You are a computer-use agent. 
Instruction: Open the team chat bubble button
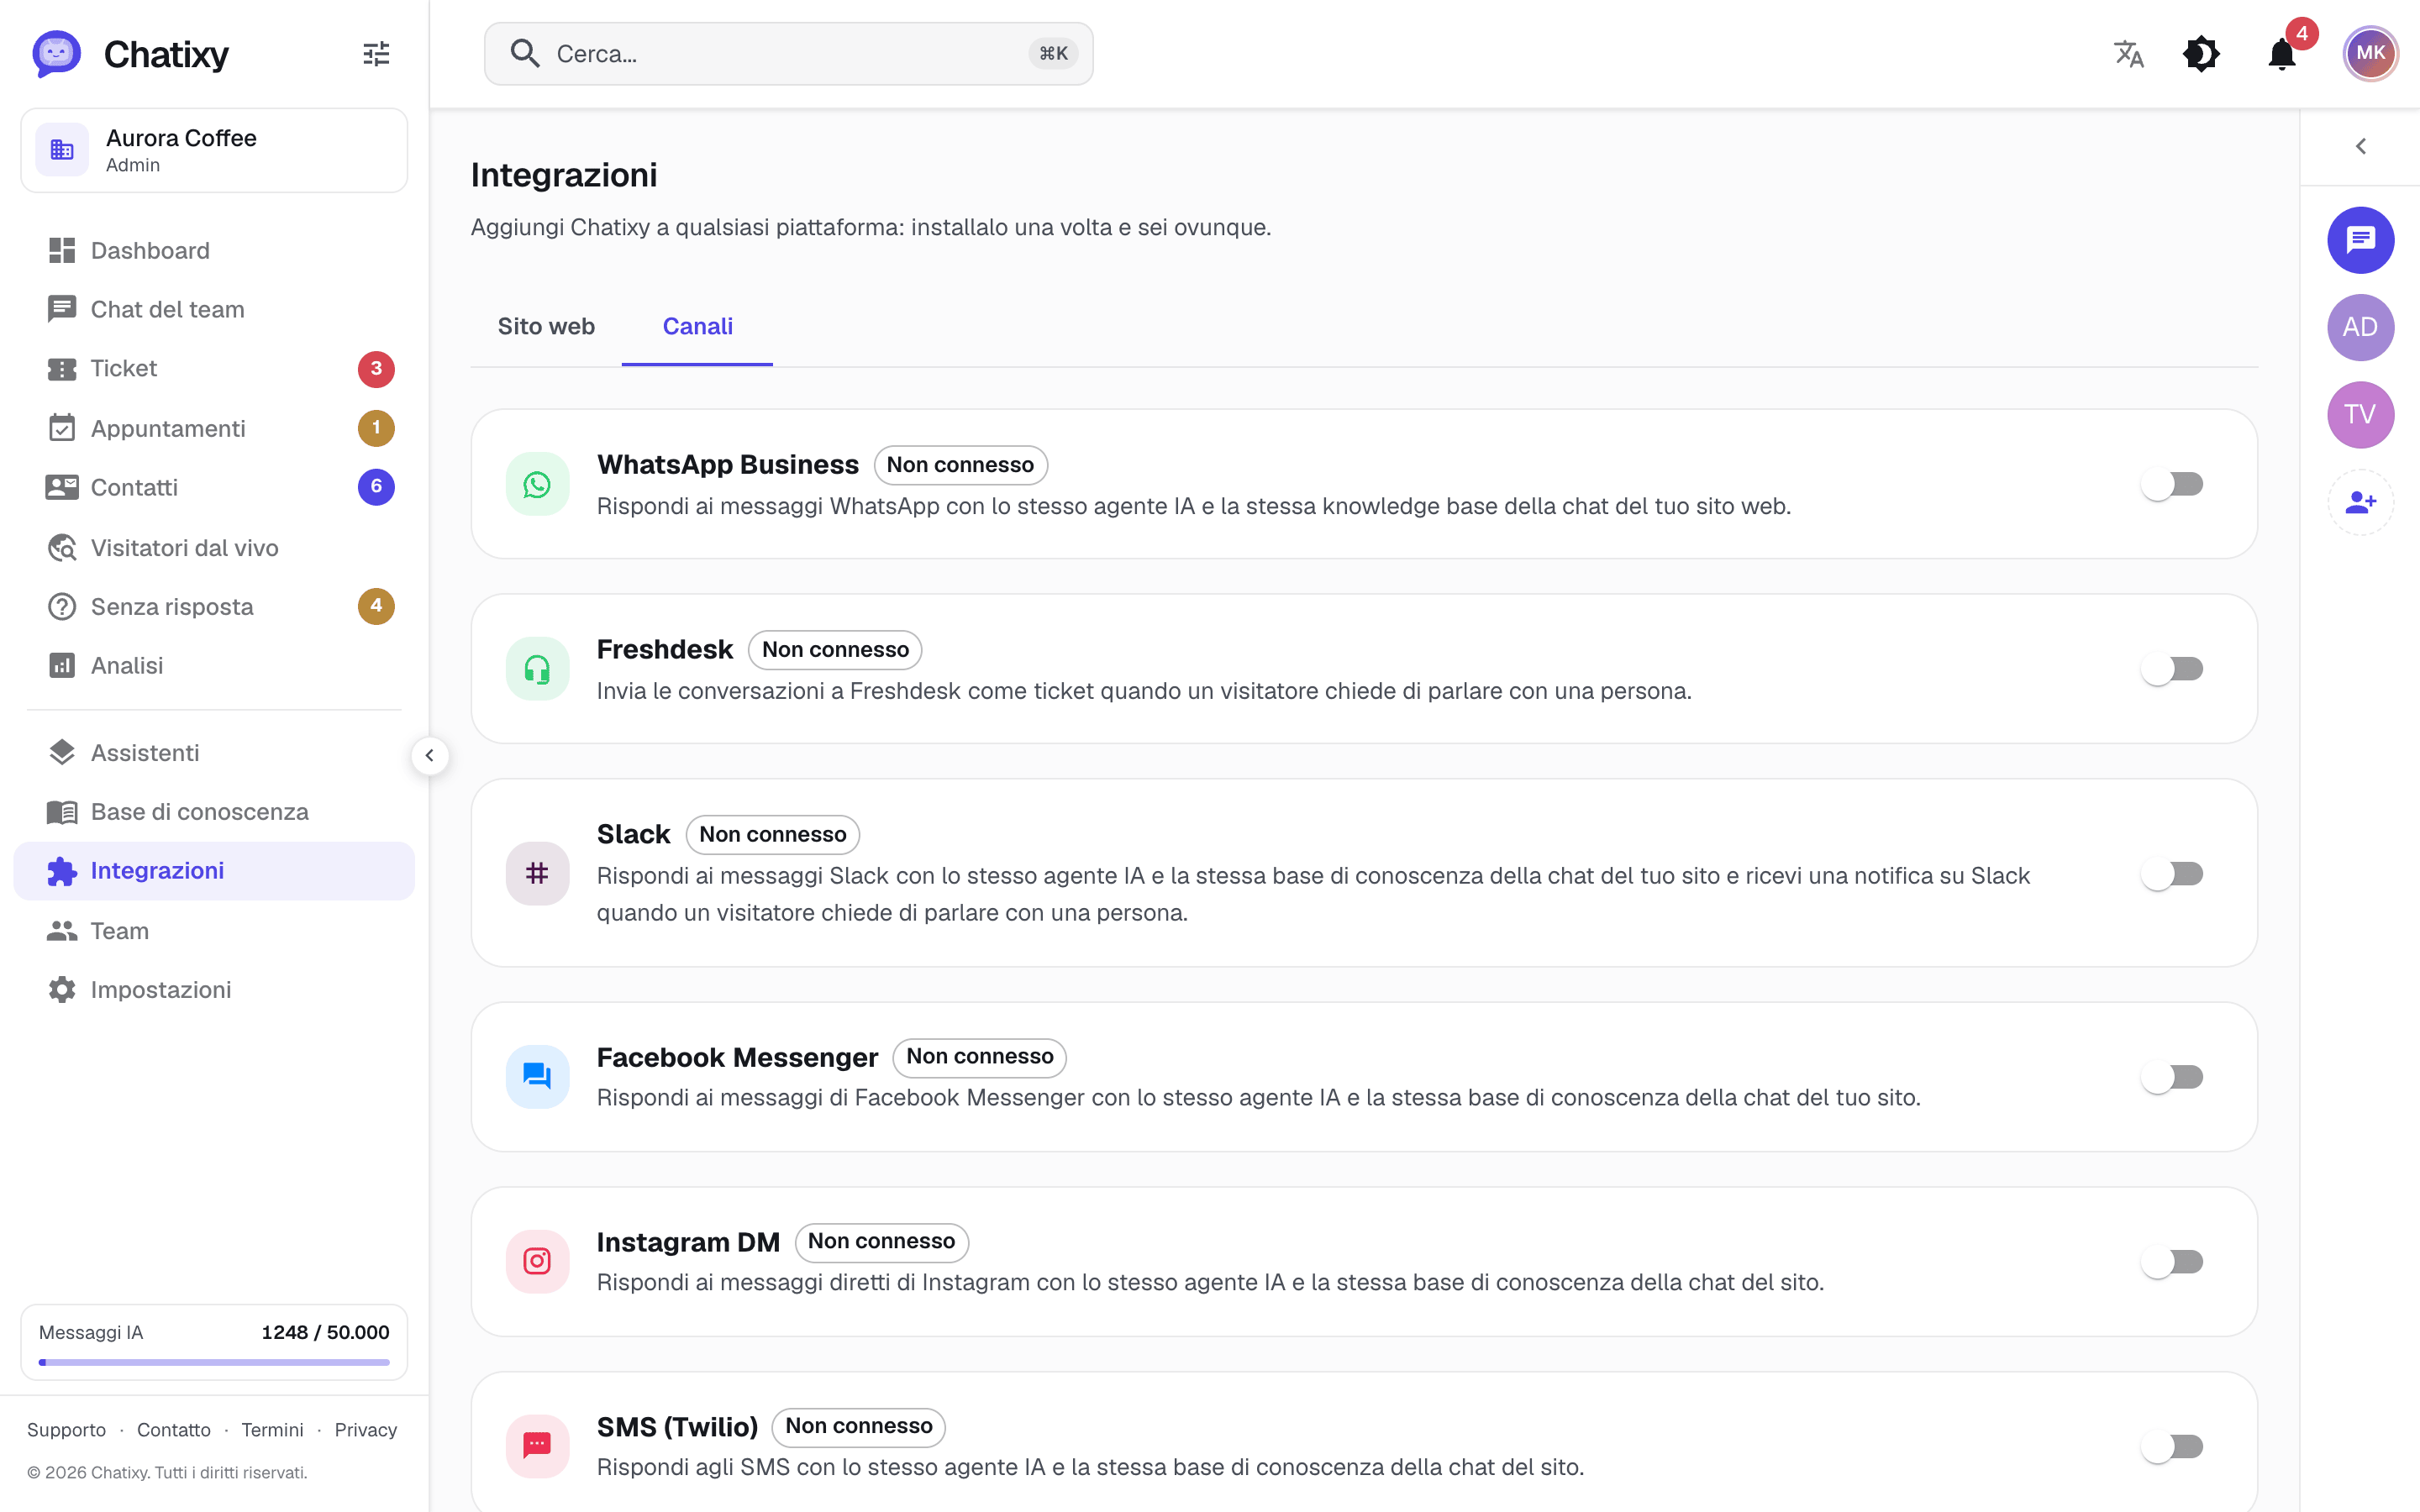[x=2360, y=240]
